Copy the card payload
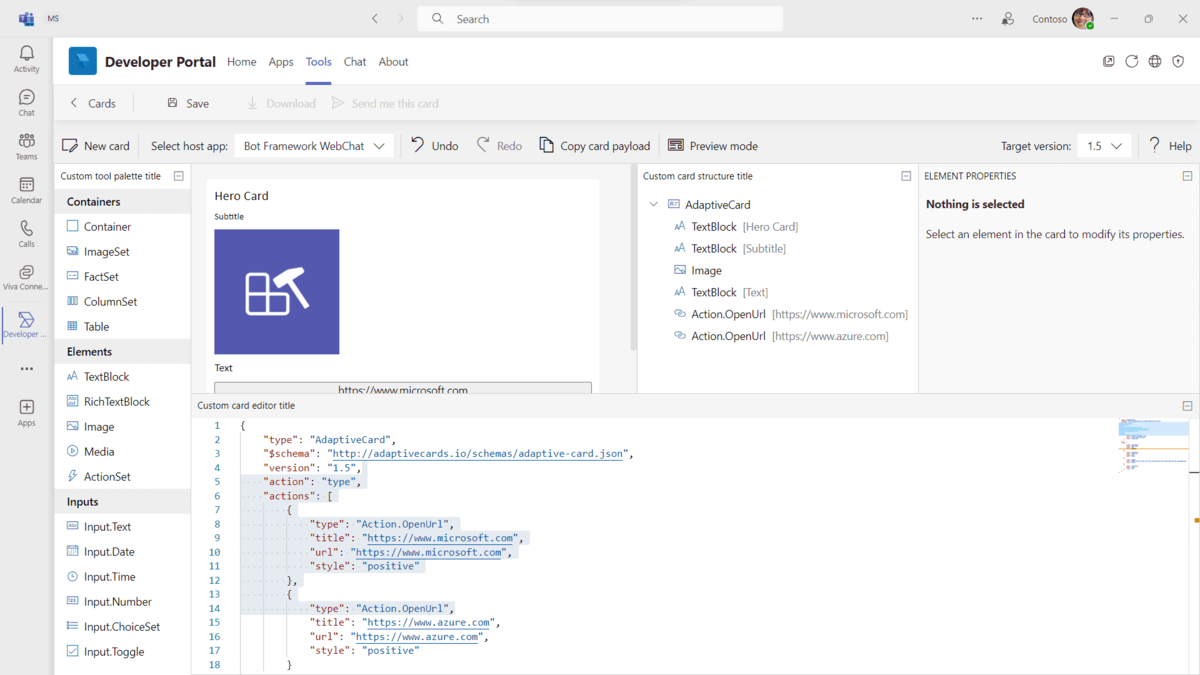The width and height of the screenshot is (1200, 675). click(x=594, y=145)
